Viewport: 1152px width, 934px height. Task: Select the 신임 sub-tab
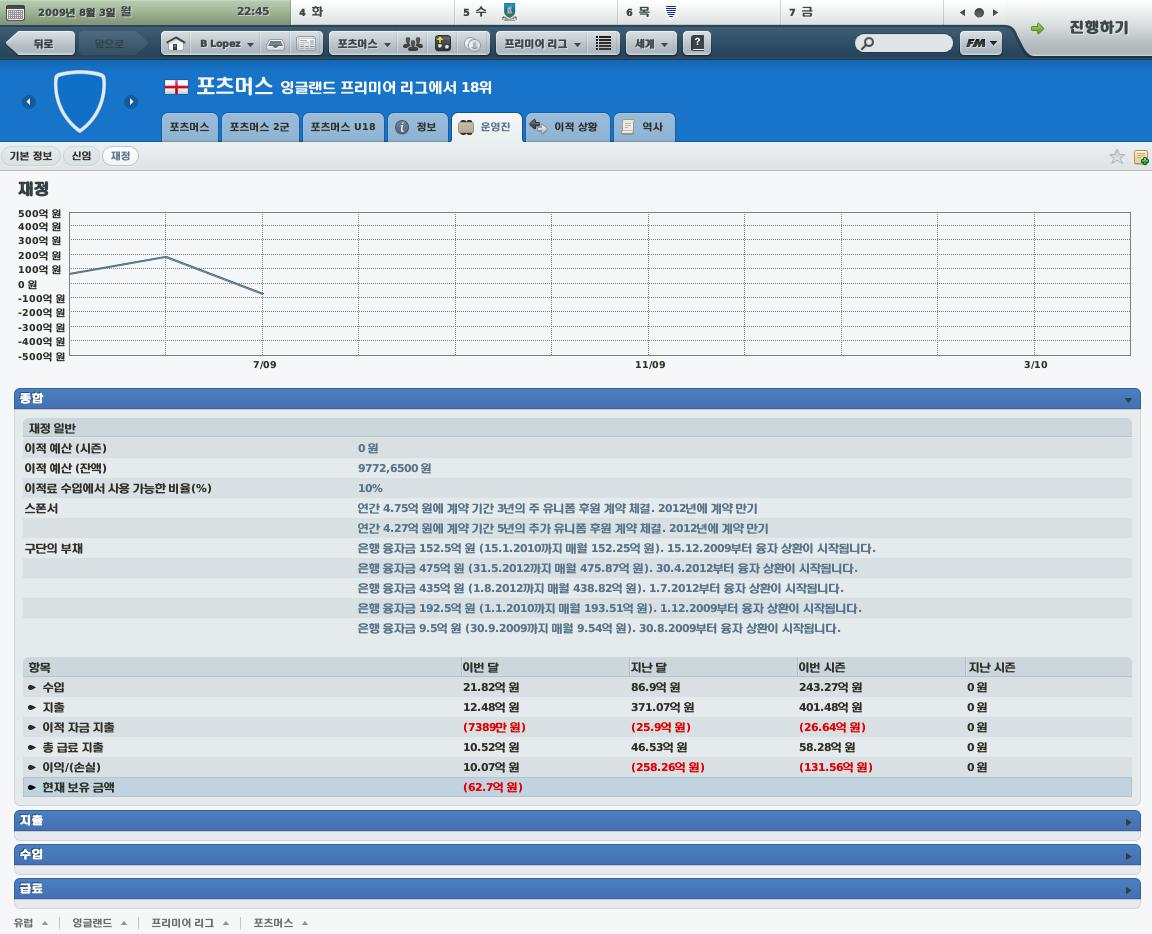tap(82, 156)
